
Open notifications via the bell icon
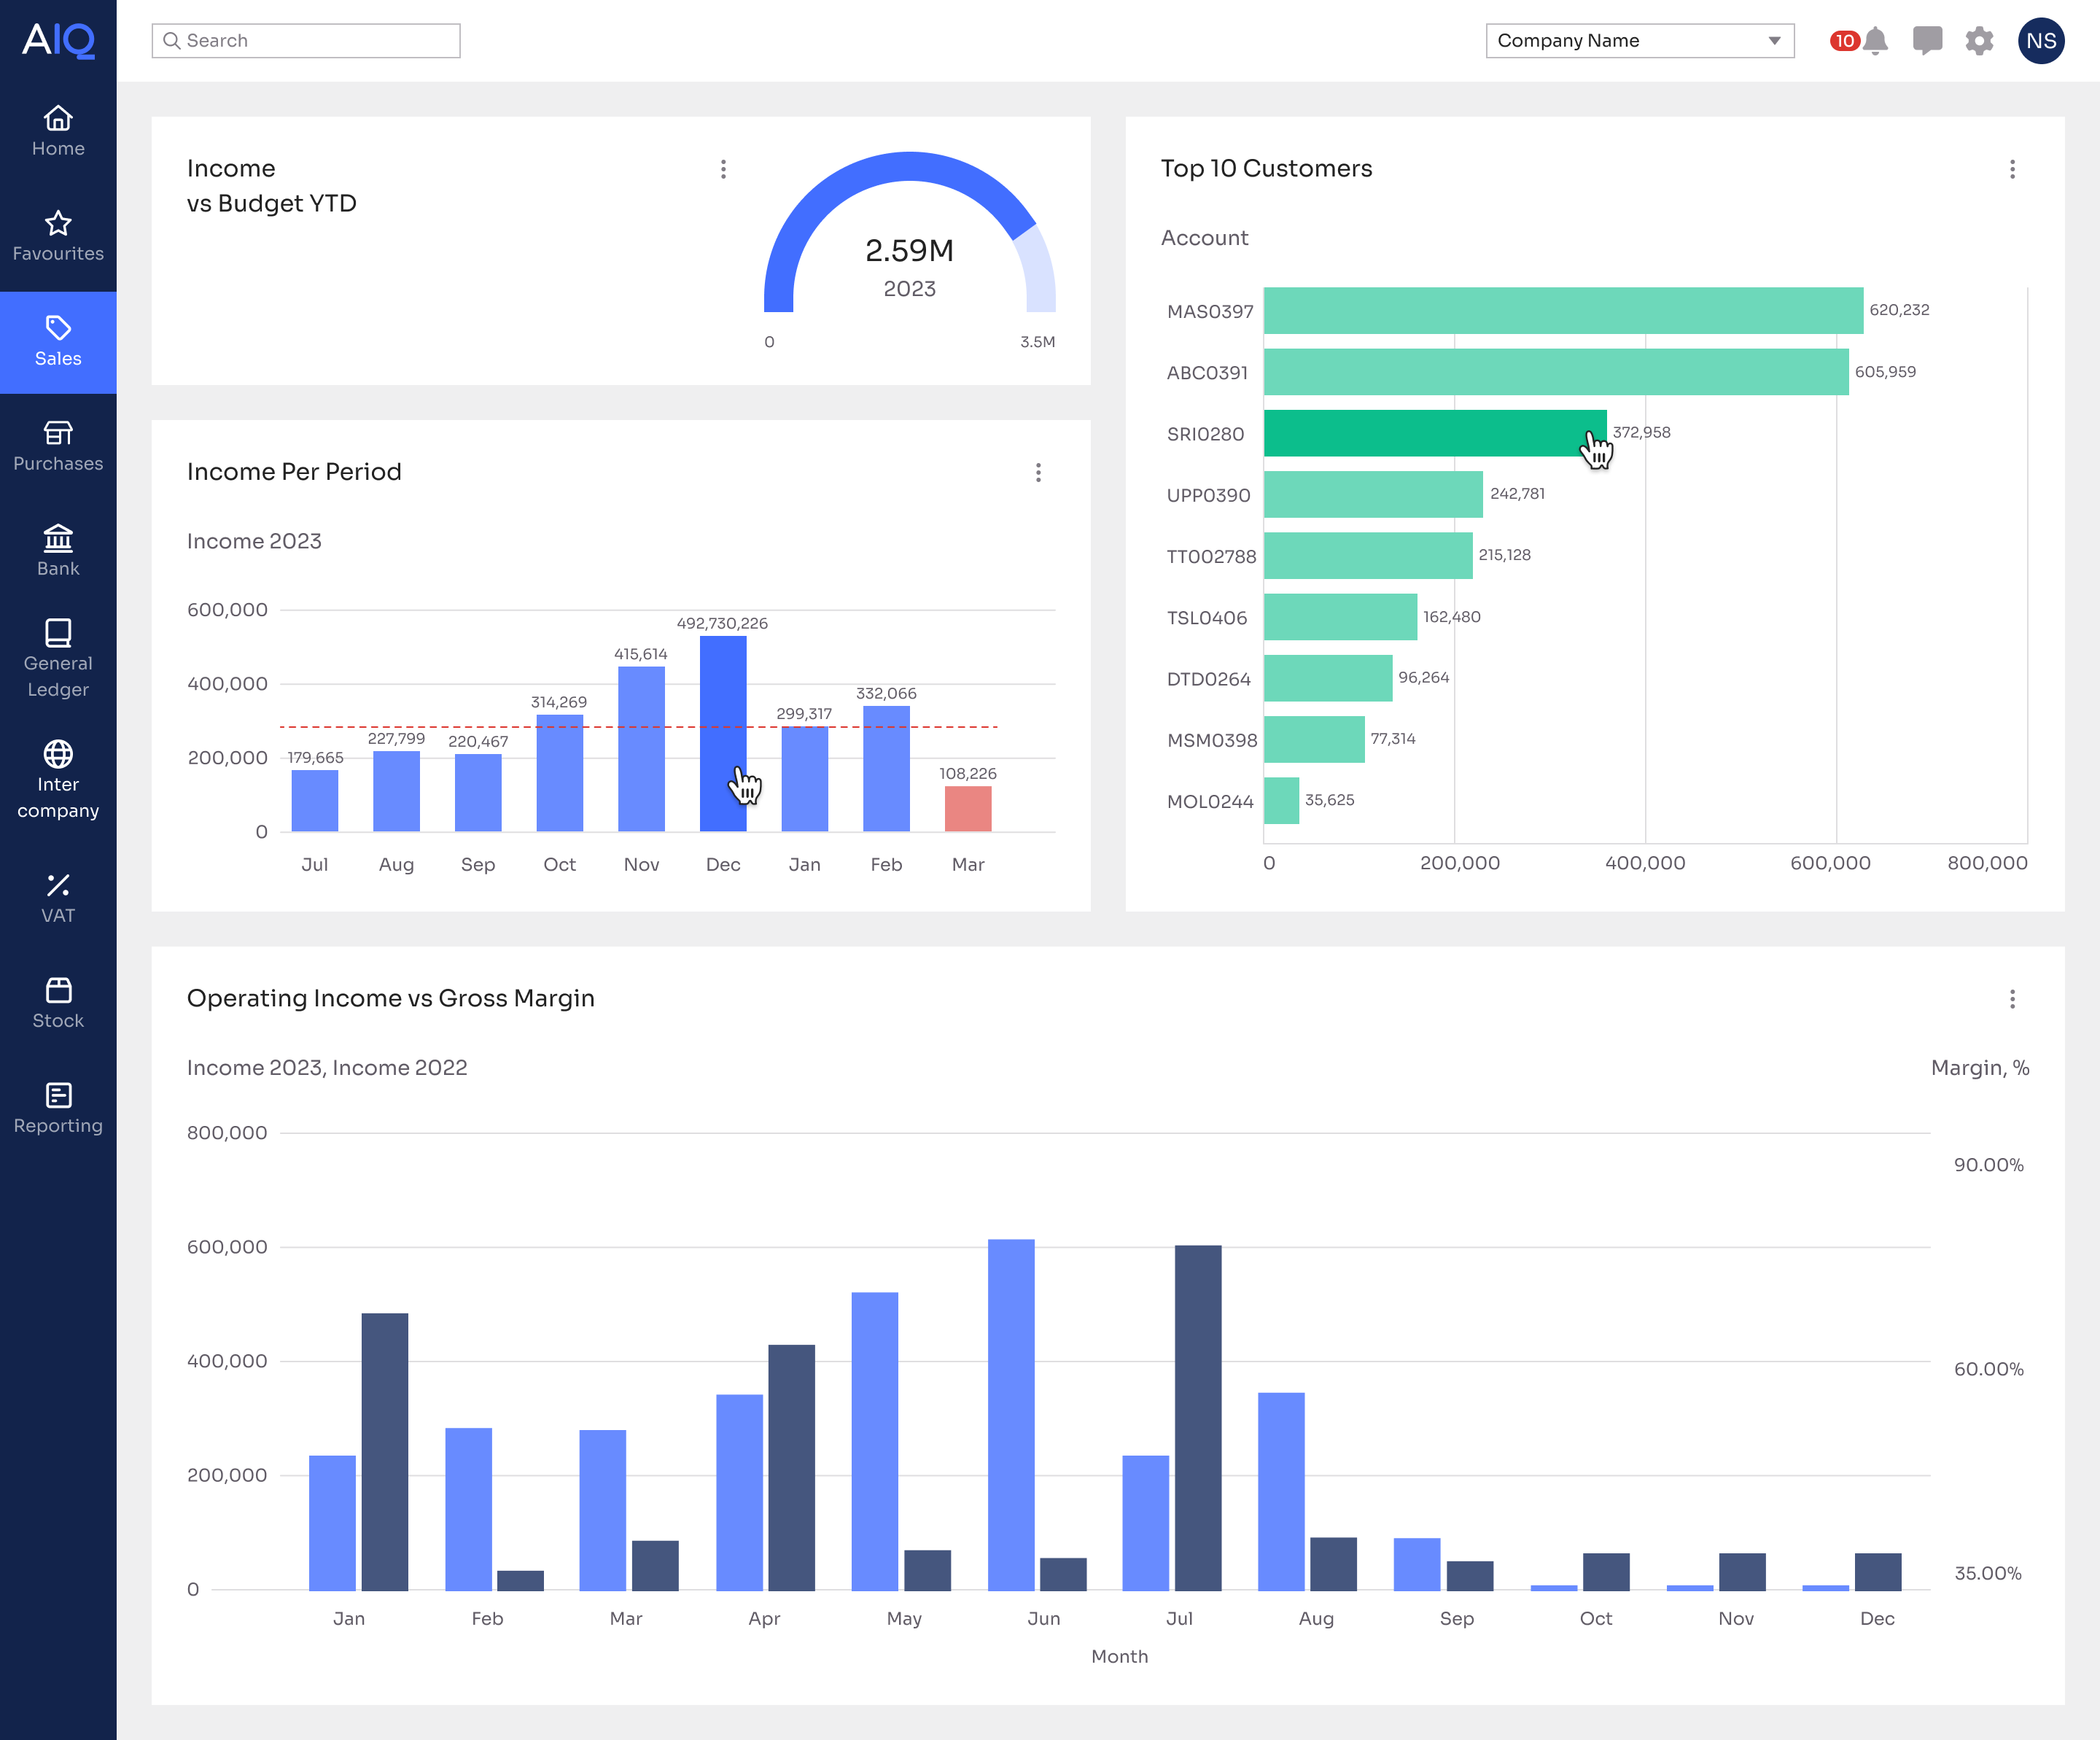coord(1876,41)
